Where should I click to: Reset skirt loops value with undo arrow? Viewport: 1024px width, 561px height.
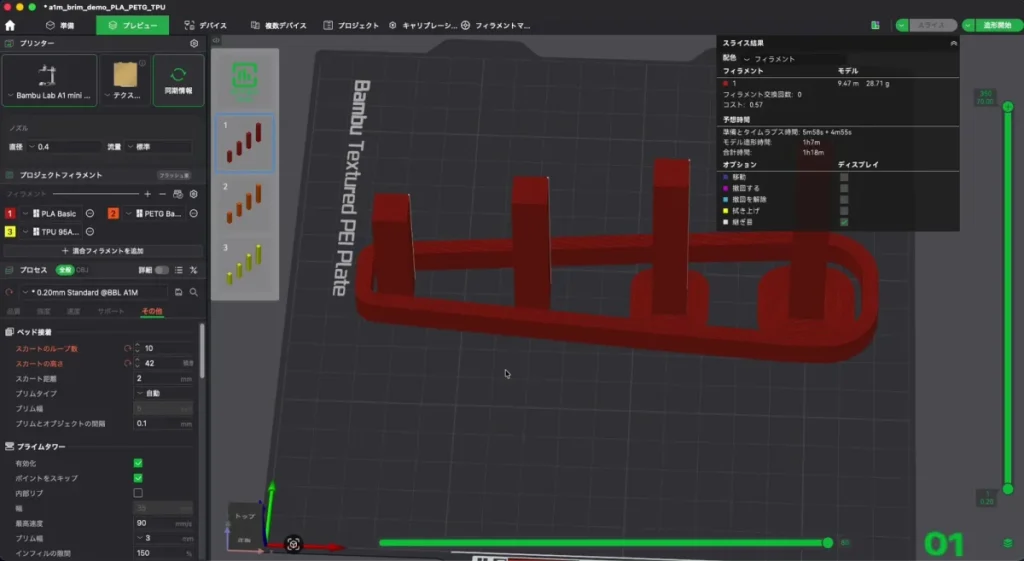coord(127,348)
